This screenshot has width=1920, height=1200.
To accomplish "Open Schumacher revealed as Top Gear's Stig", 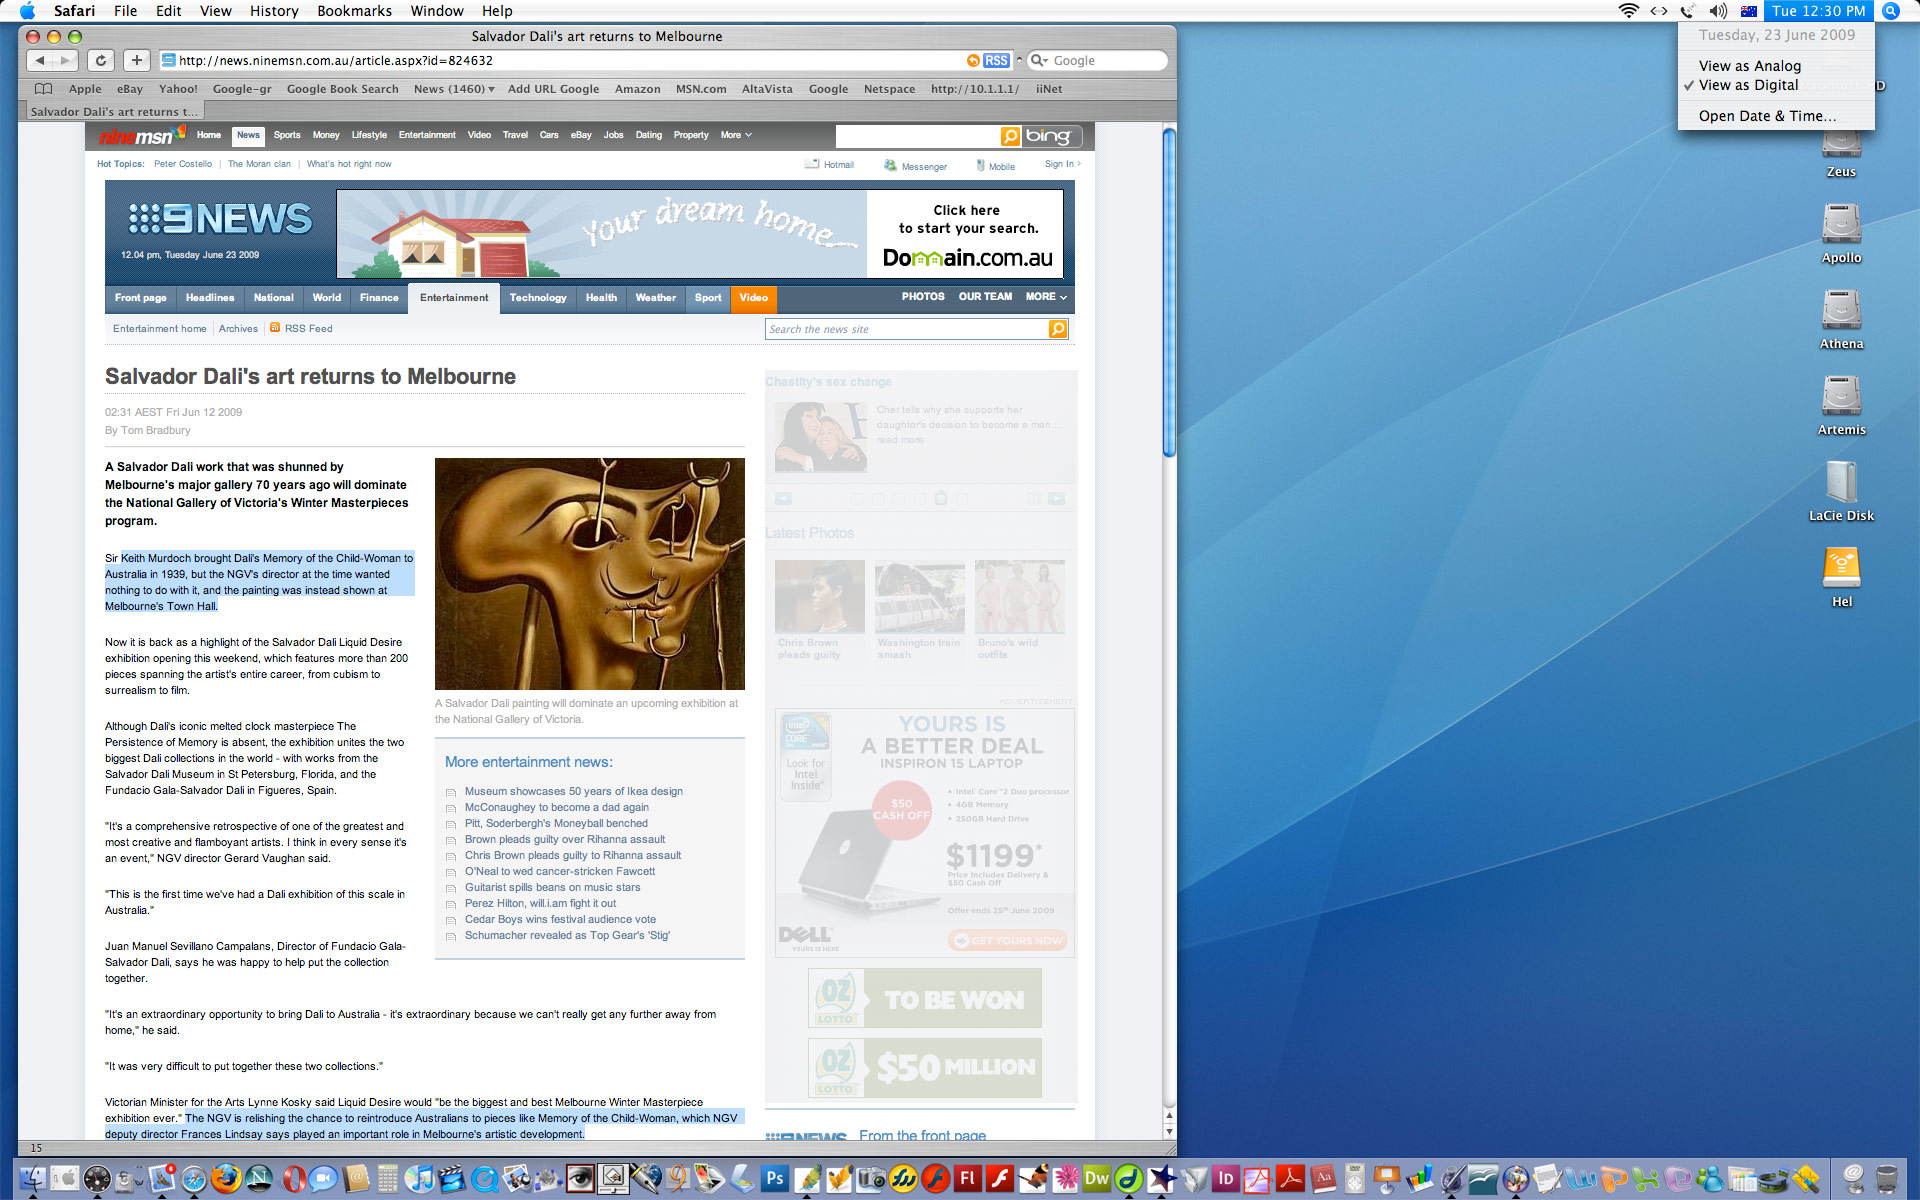I will pyautogui.click(x=567, y=935).
